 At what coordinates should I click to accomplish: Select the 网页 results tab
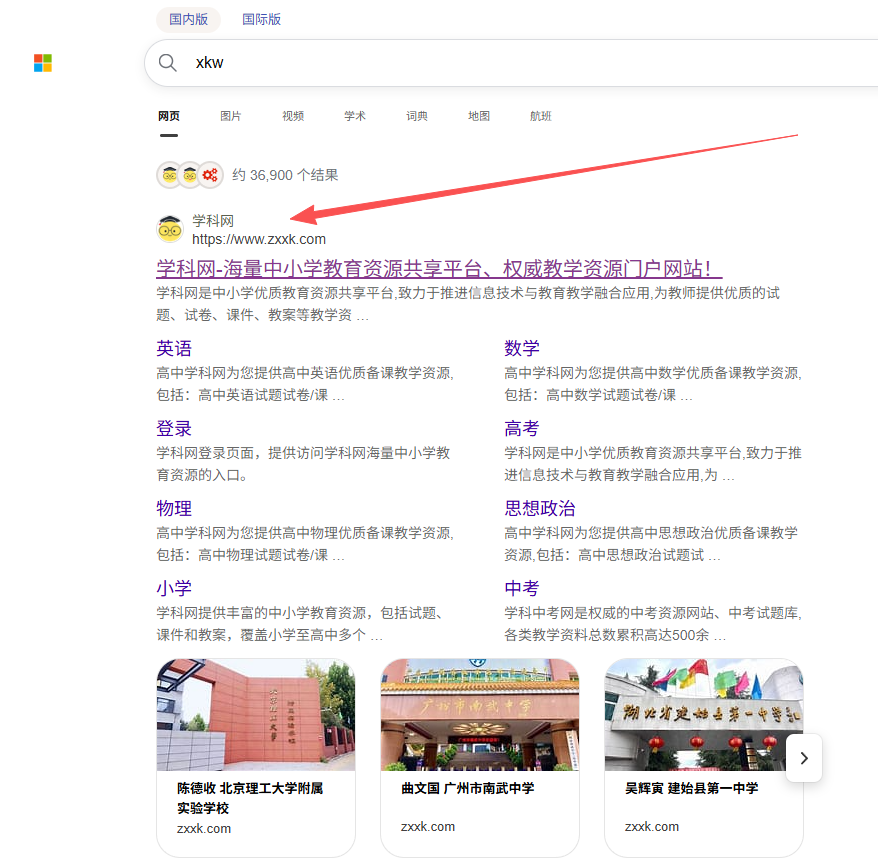[x=169, y=116]
